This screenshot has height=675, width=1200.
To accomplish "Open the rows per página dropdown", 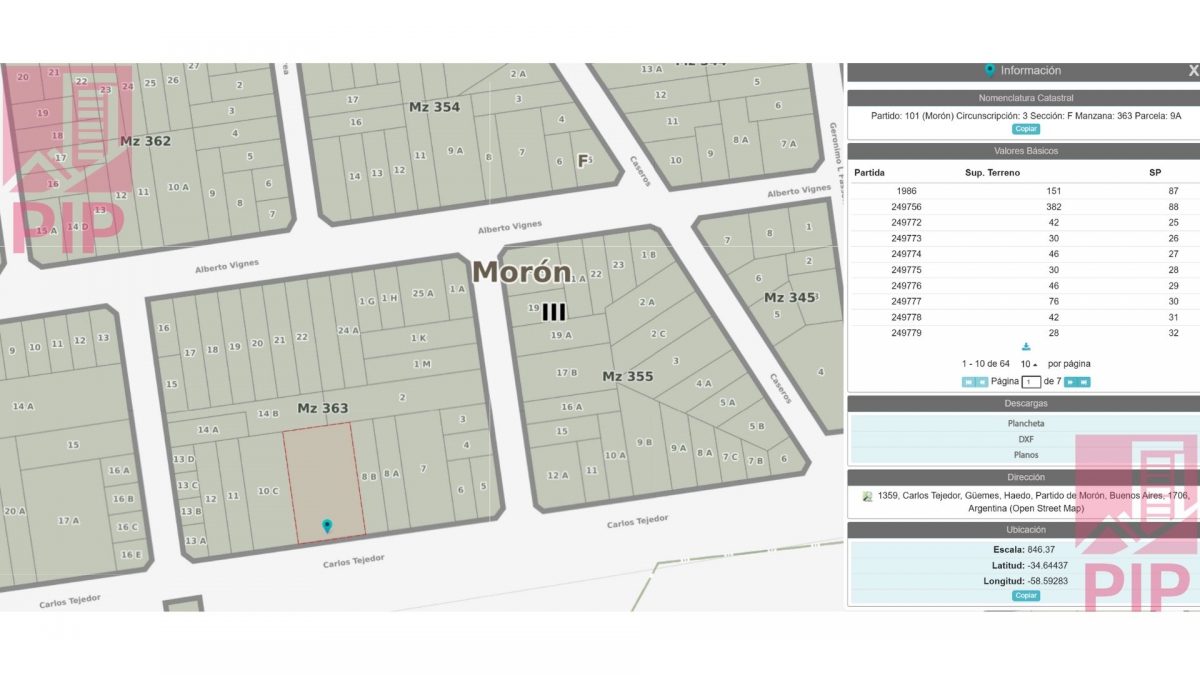I will click(x=1029, y=364).
